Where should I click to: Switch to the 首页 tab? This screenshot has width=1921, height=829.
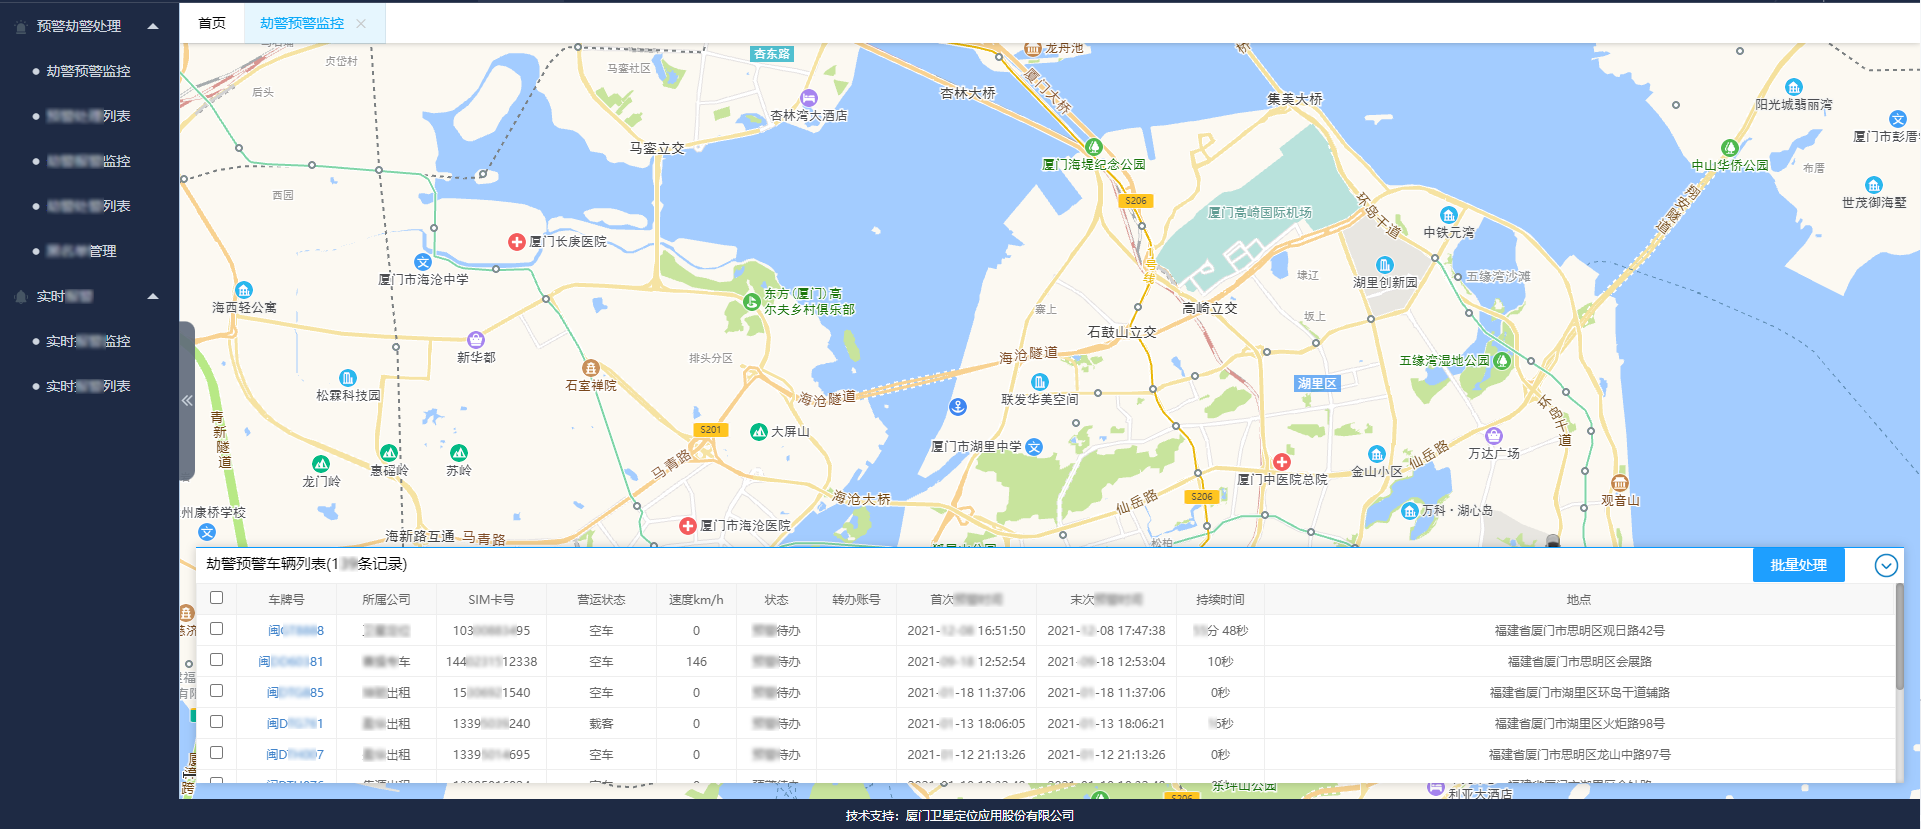(212, 23)
